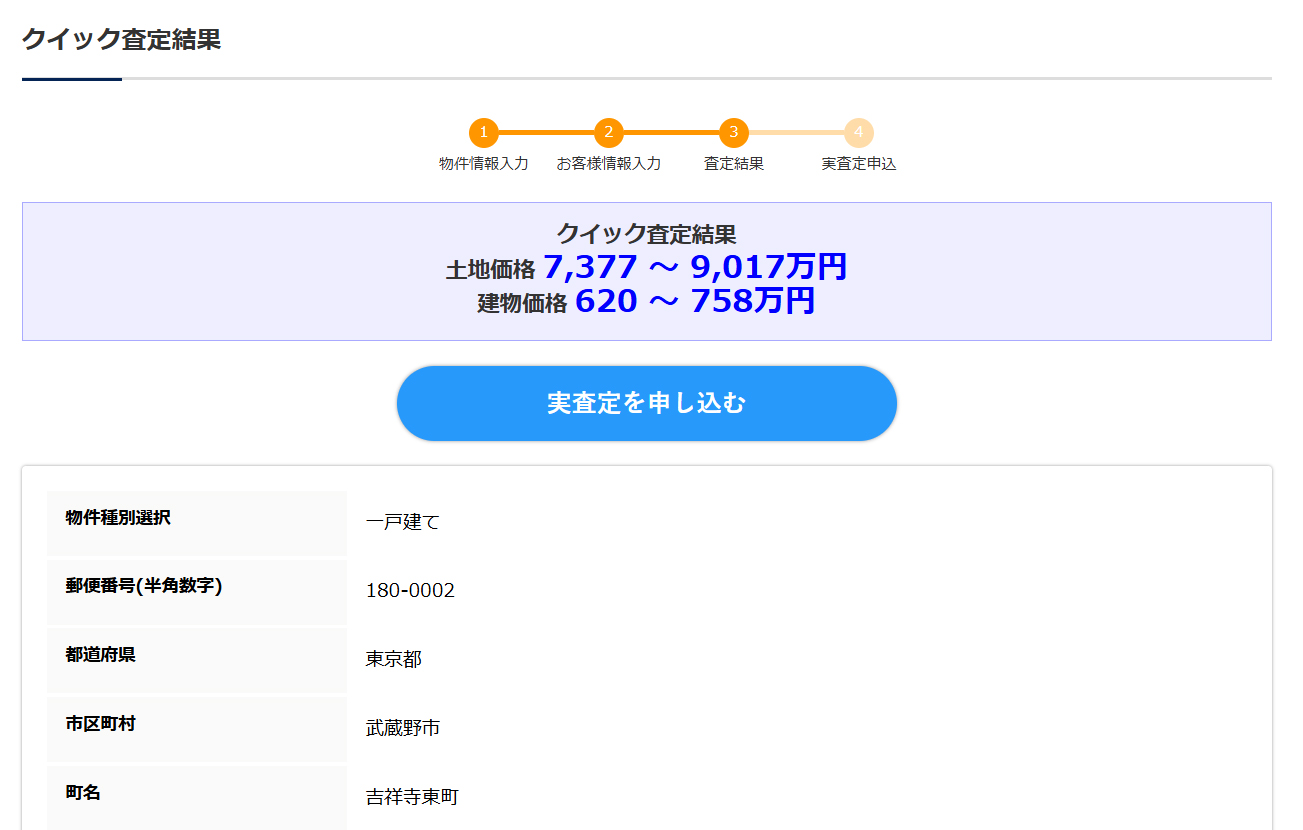Viewport: 1303px width, 830px height.
Task: Click the 実査定を申し込む blue button
Action: (x=647, y=403)
